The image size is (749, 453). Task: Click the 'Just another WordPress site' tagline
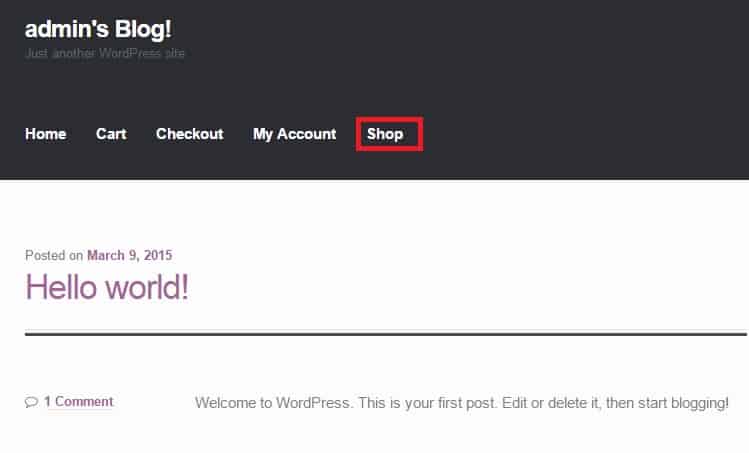click(x=105, y=53)
